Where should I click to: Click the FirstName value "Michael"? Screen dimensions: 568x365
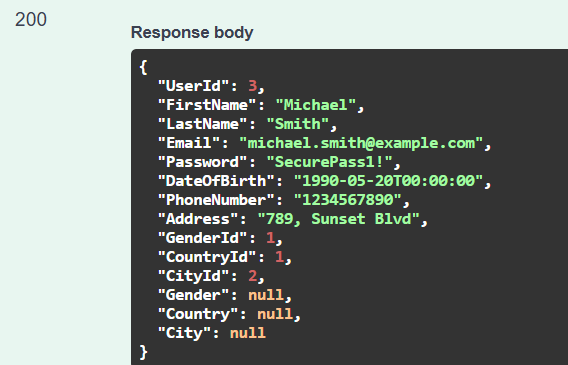[x=316, y=105]
